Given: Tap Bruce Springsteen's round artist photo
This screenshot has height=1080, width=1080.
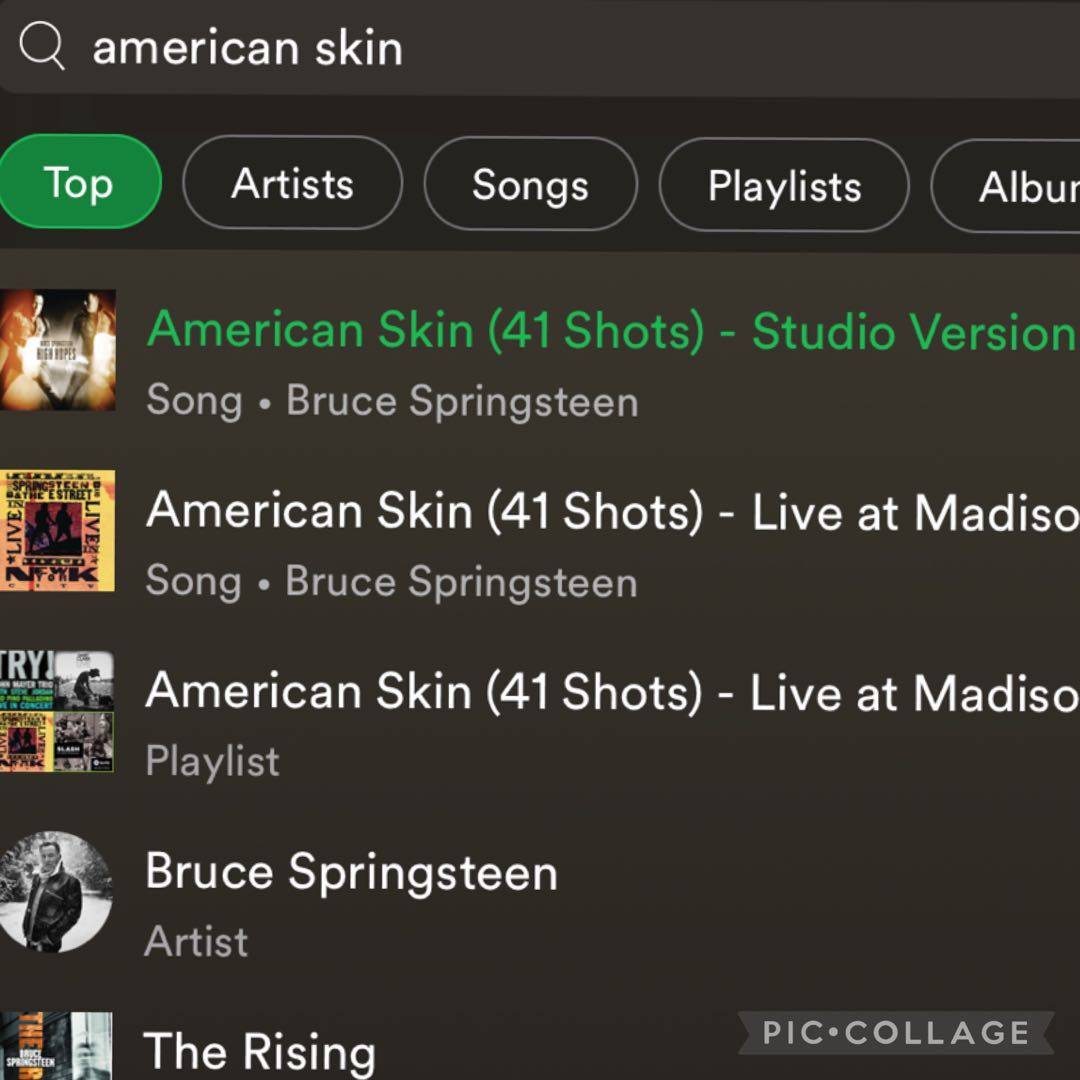Looking at the screenshot, I should tap(55, 891).
